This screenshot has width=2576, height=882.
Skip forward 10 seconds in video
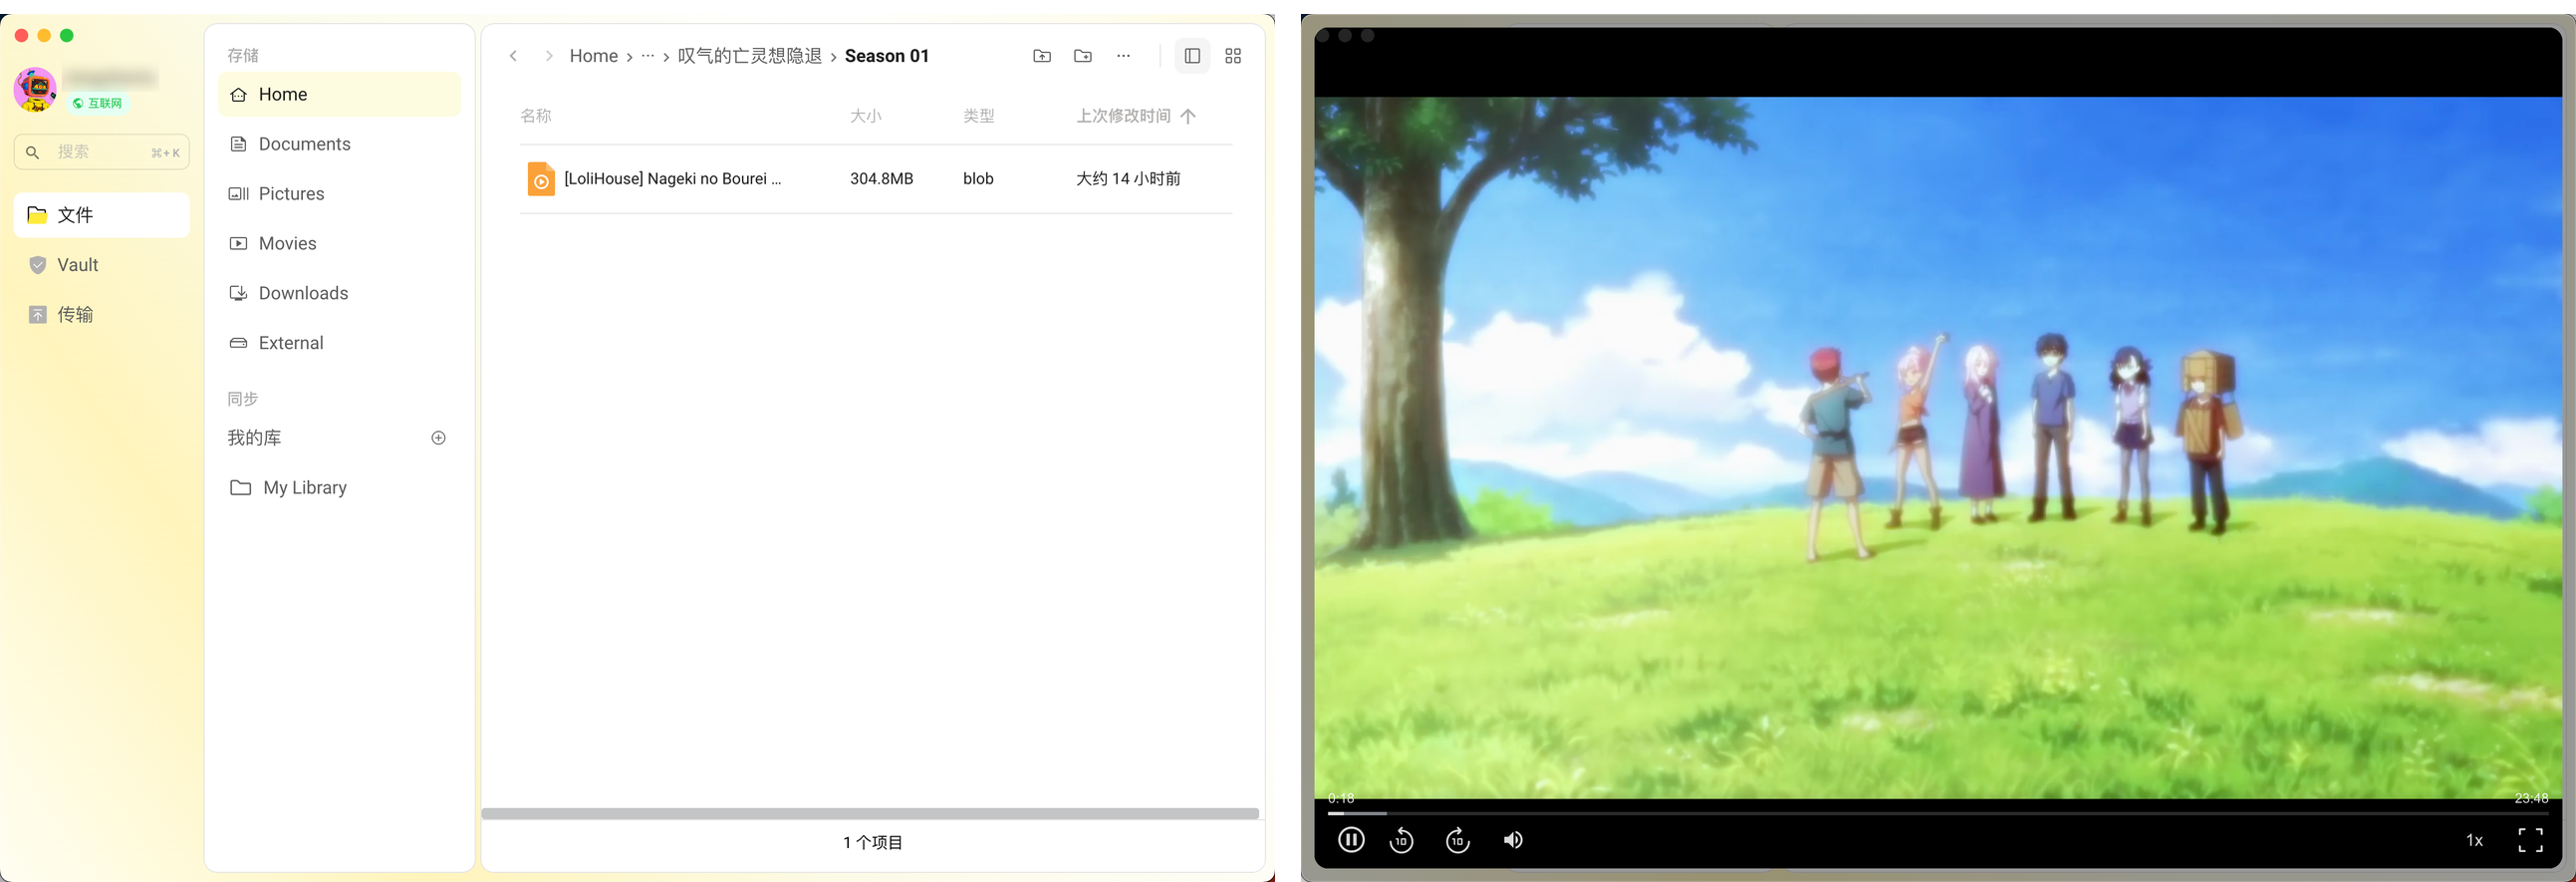pos(1457,840)
